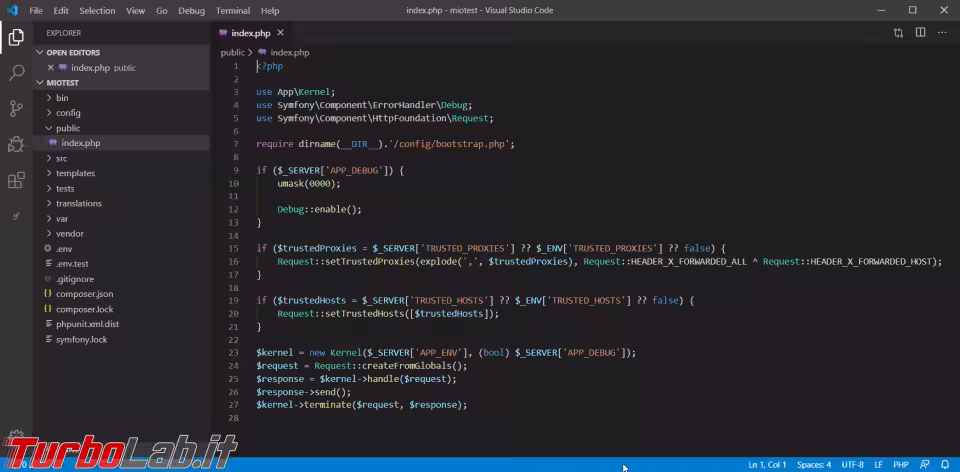
Task: Click the UTF-8 encoding selector
Action: pos(852,465)
